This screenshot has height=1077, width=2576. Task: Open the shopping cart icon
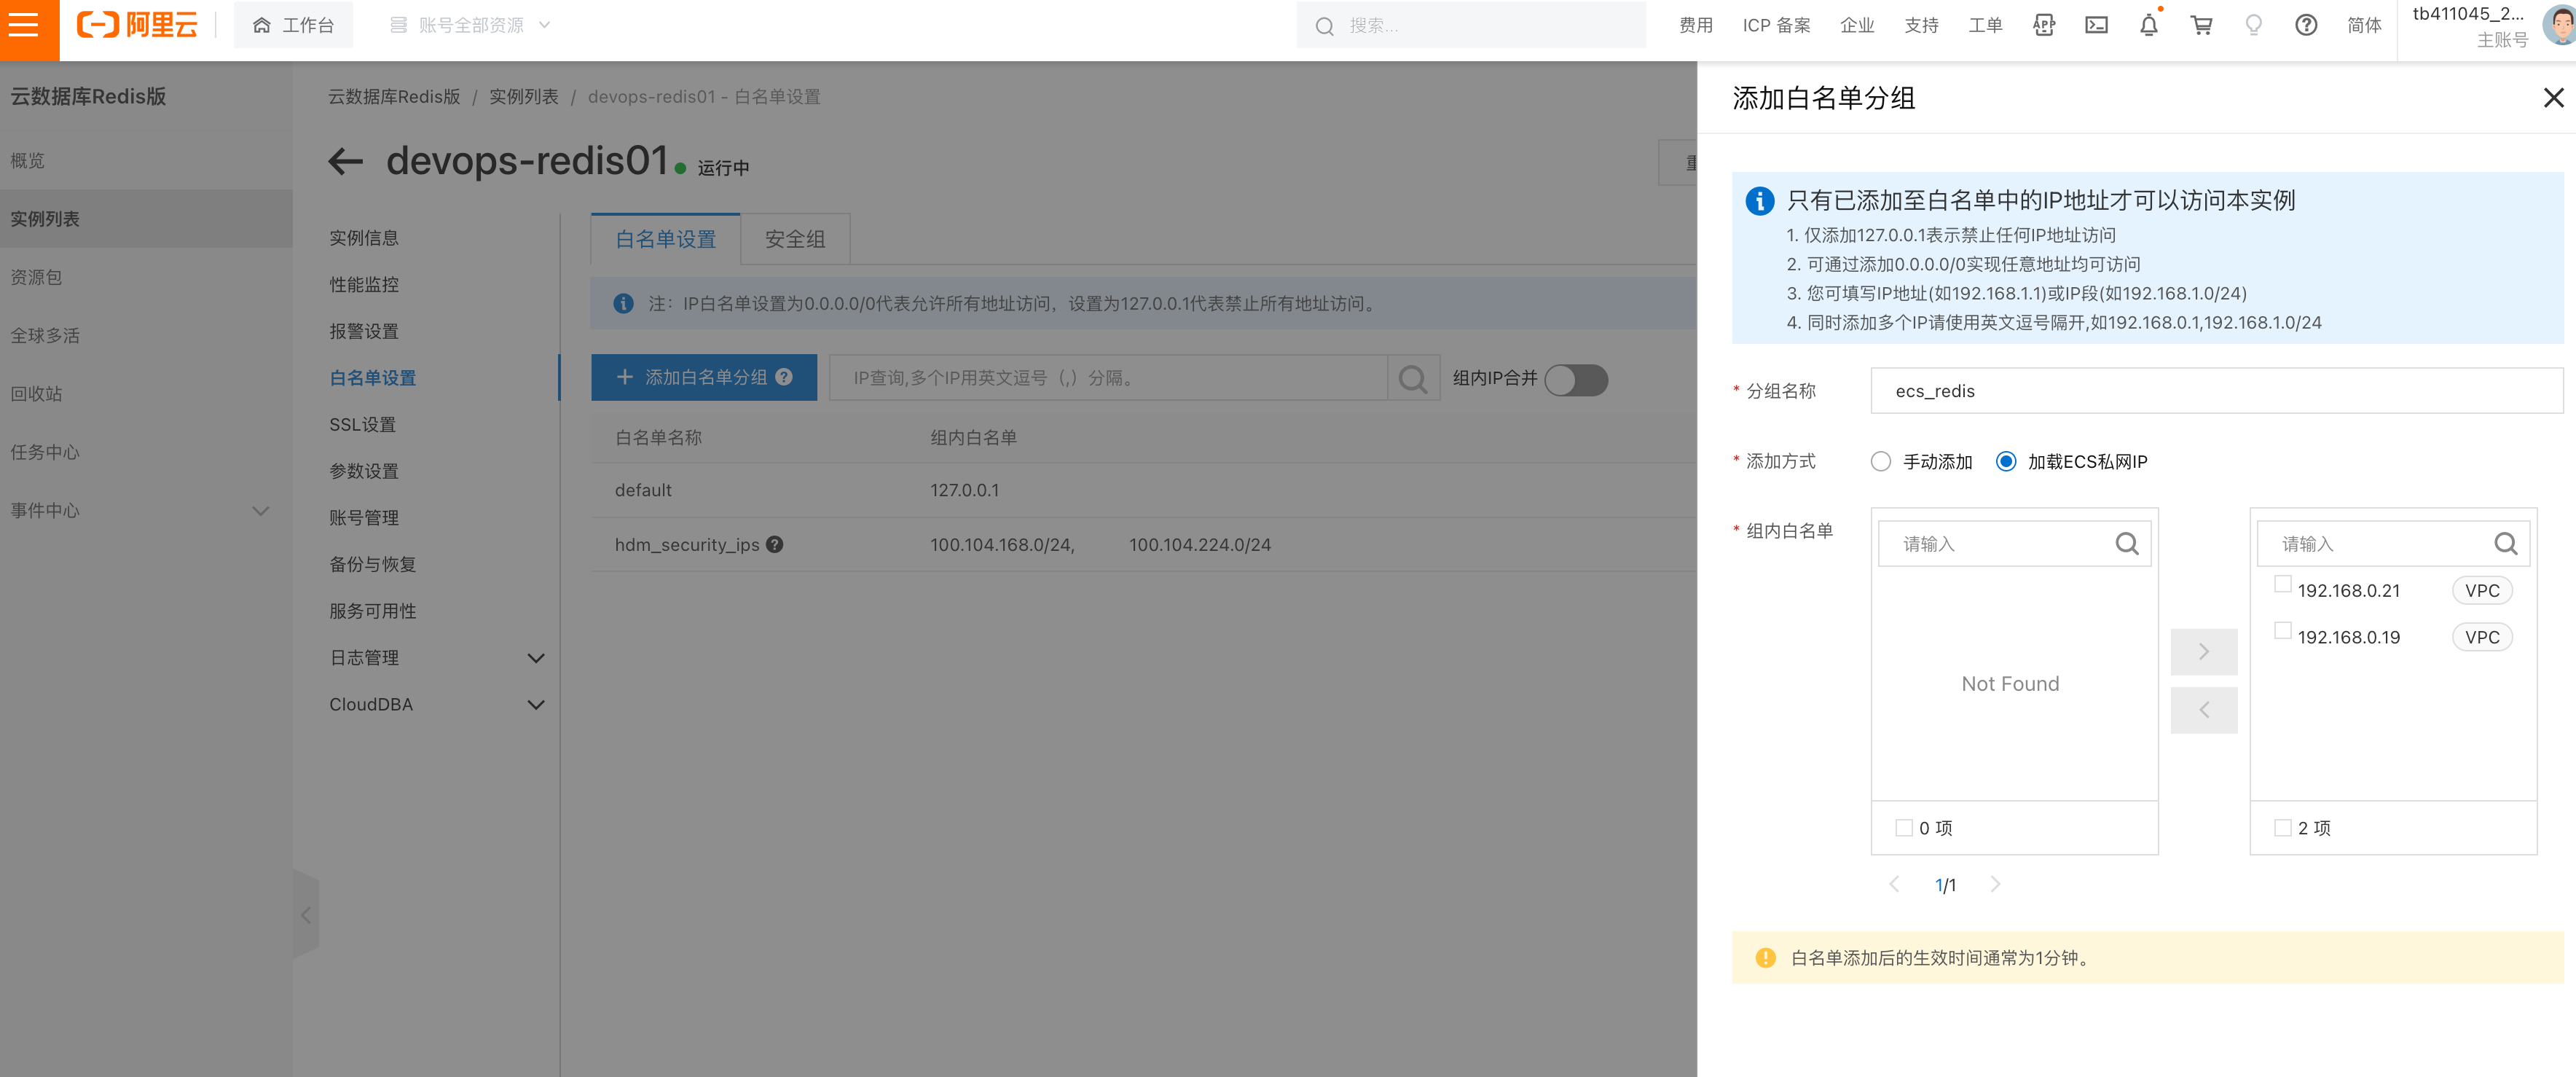pos(2201,26)
